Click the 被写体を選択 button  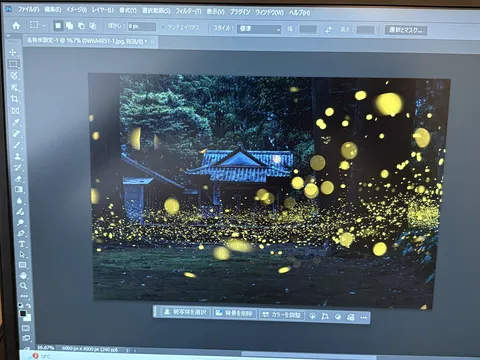coord(186,312)
